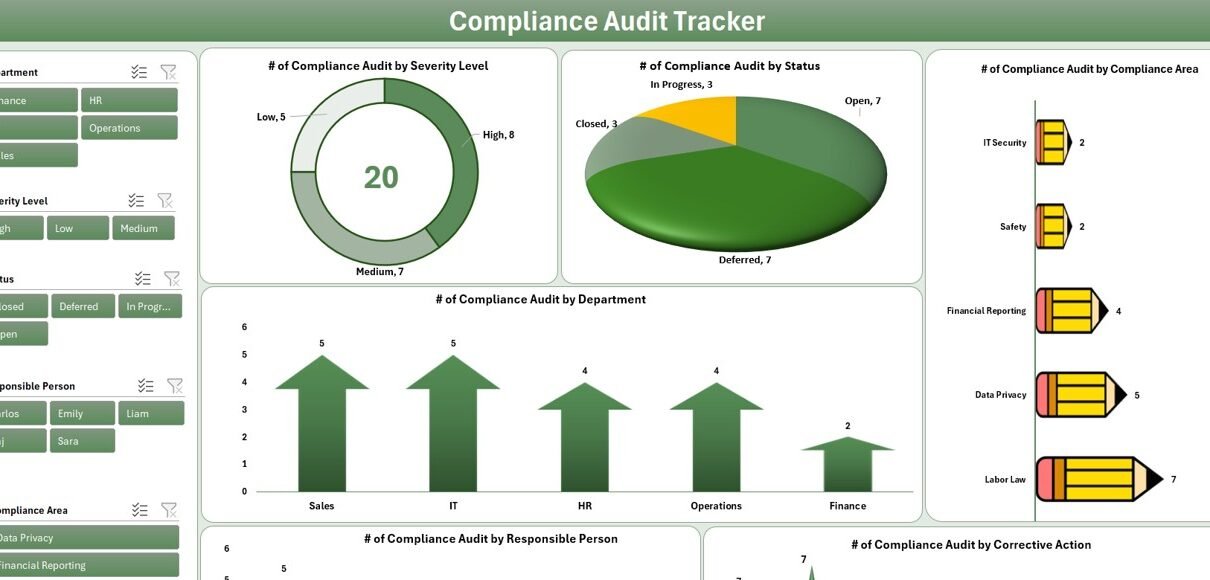Screen dimensions: 1210x580
Task: Toggle multi-select on the Severity Level slicer
Action: click(137, 201)
